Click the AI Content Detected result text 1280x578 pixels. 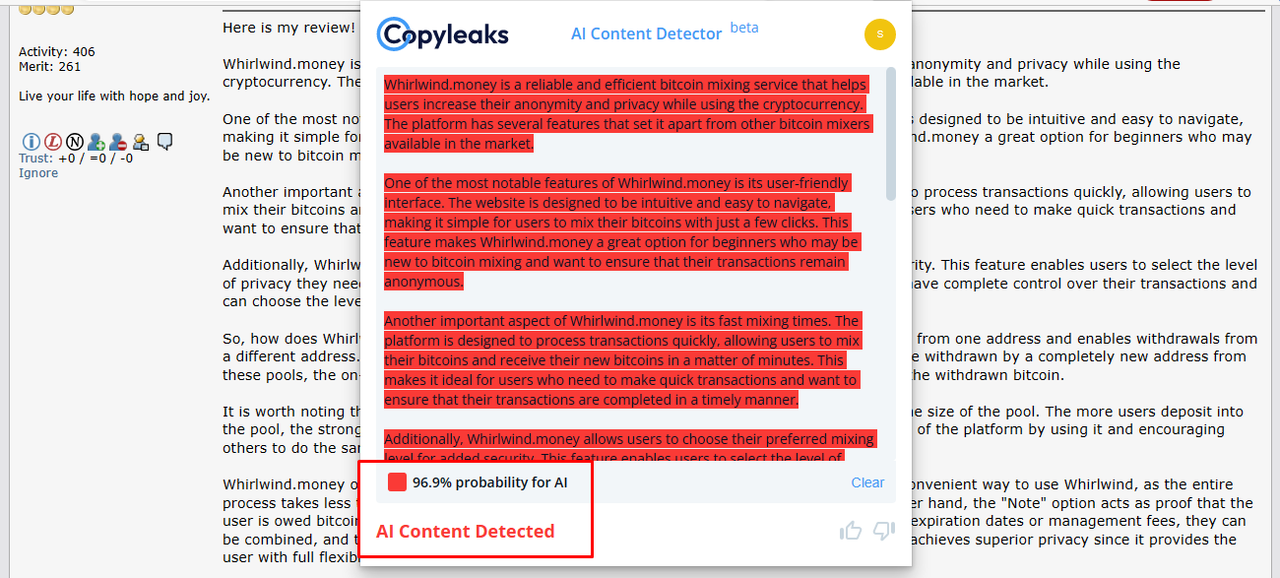point(465,531)
